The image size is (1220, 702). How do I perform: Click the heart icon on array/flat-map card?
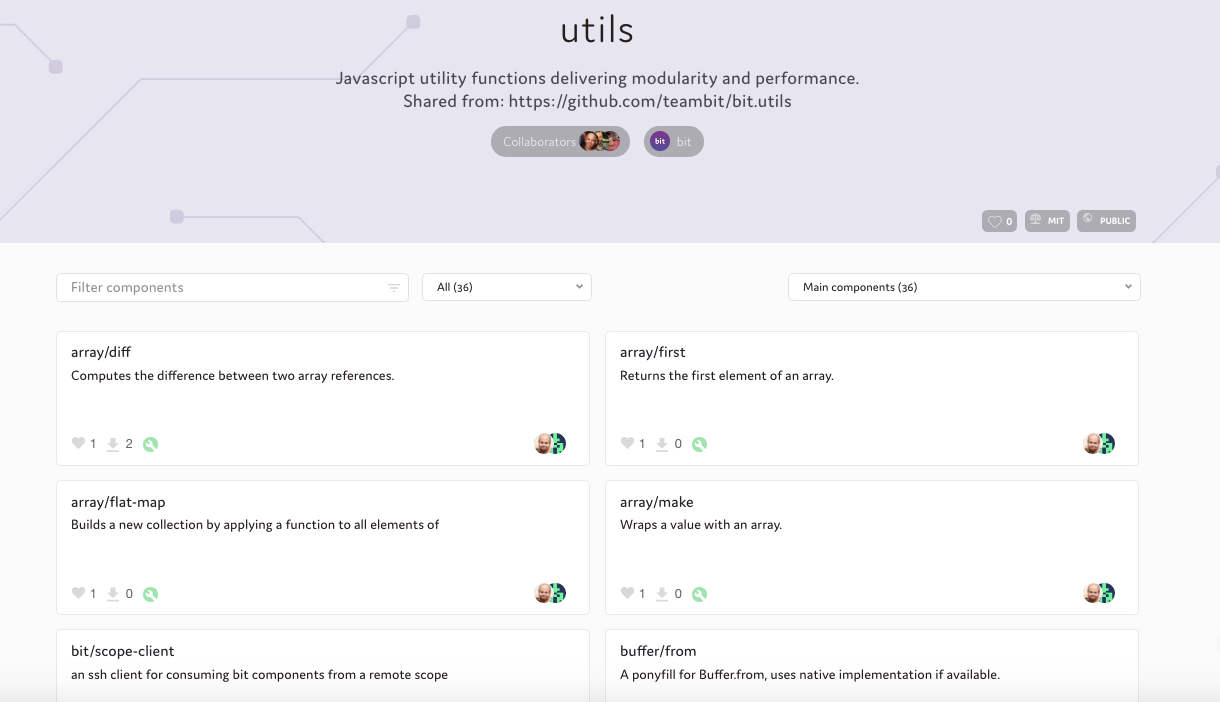78,594
